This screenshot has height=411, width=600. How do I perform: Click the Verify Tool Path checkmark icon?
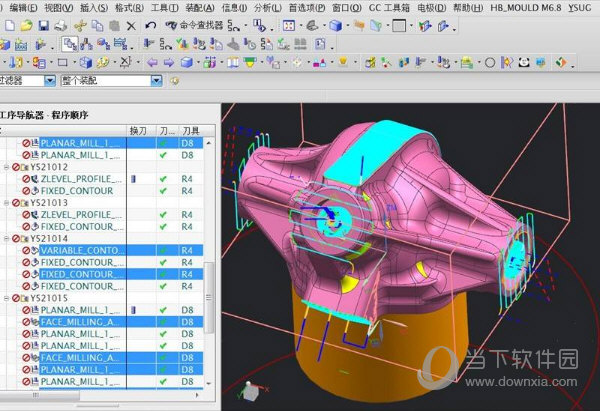pos(183,44)
